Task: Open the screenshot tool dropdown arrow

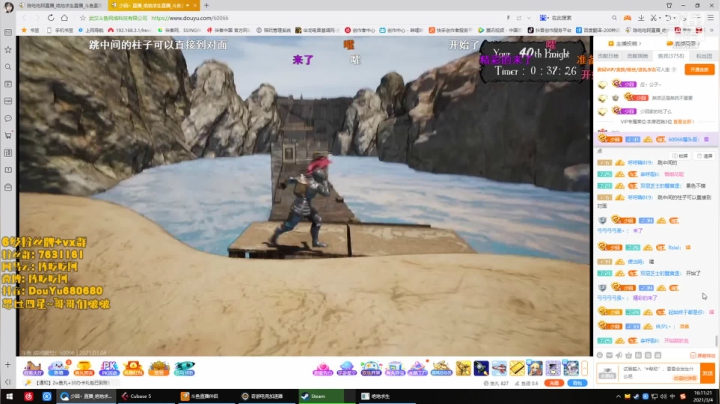Action: click(x=659, y=18)
